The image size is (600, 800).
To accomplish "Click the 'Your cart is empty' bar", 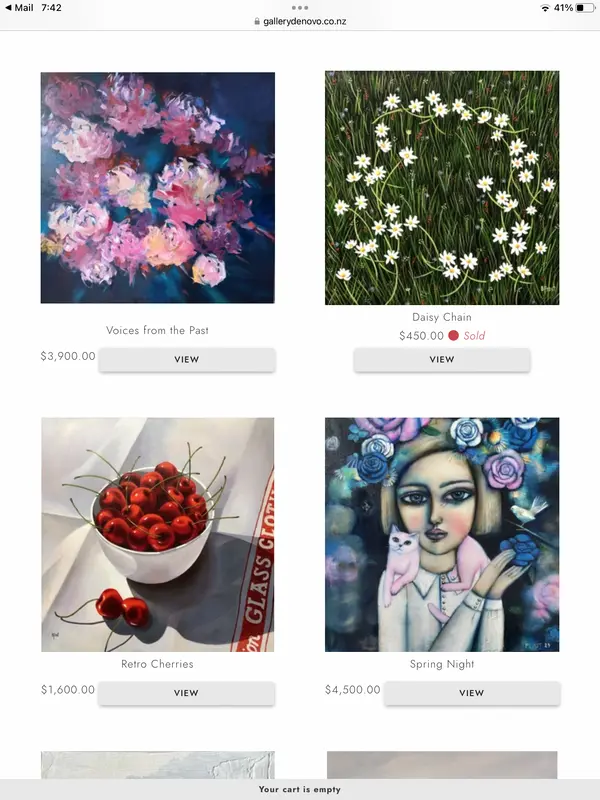I will [x=300, y=789].
